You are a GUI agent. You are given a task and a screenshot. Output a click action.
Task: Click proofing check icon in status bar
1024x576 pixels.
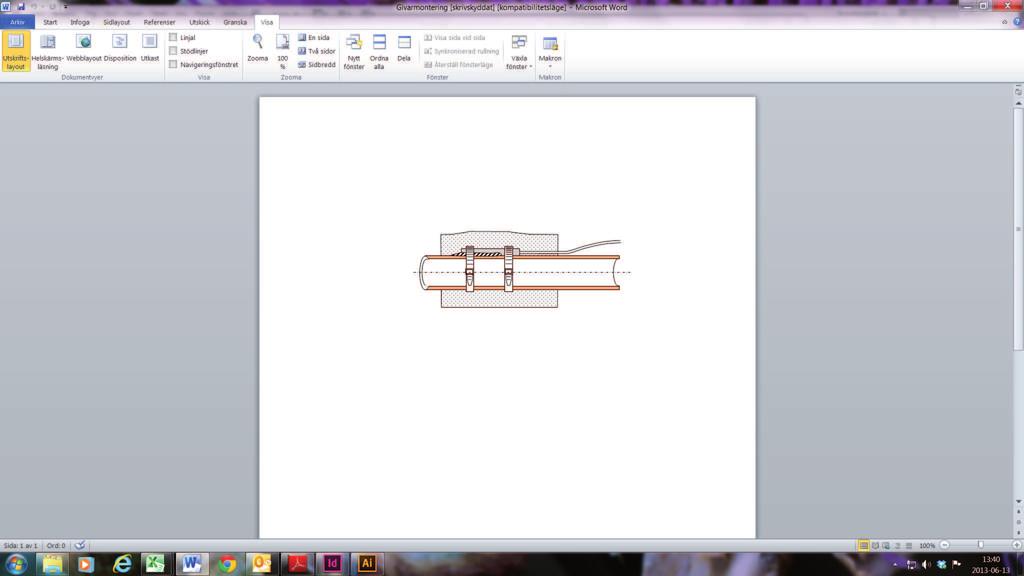80,545
